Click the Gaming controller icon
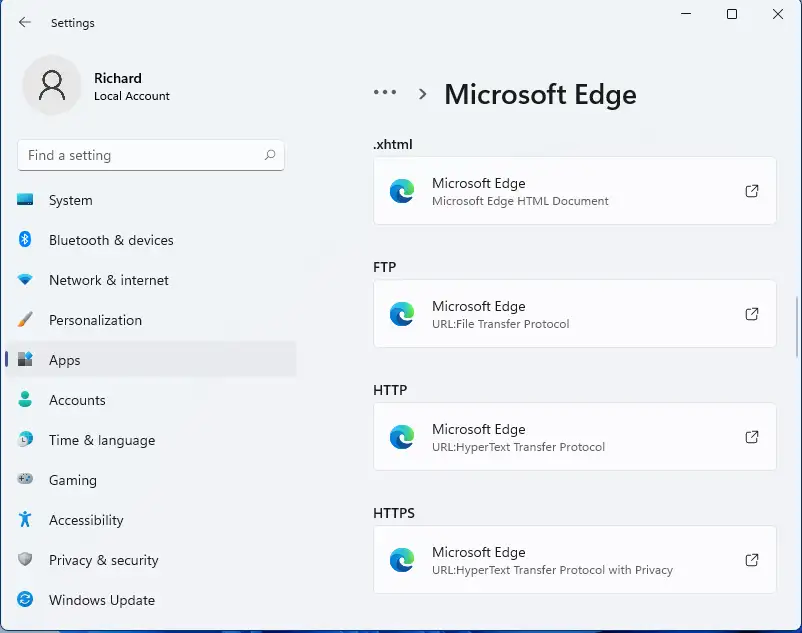The image size is (802, 633). click(25, 479)
